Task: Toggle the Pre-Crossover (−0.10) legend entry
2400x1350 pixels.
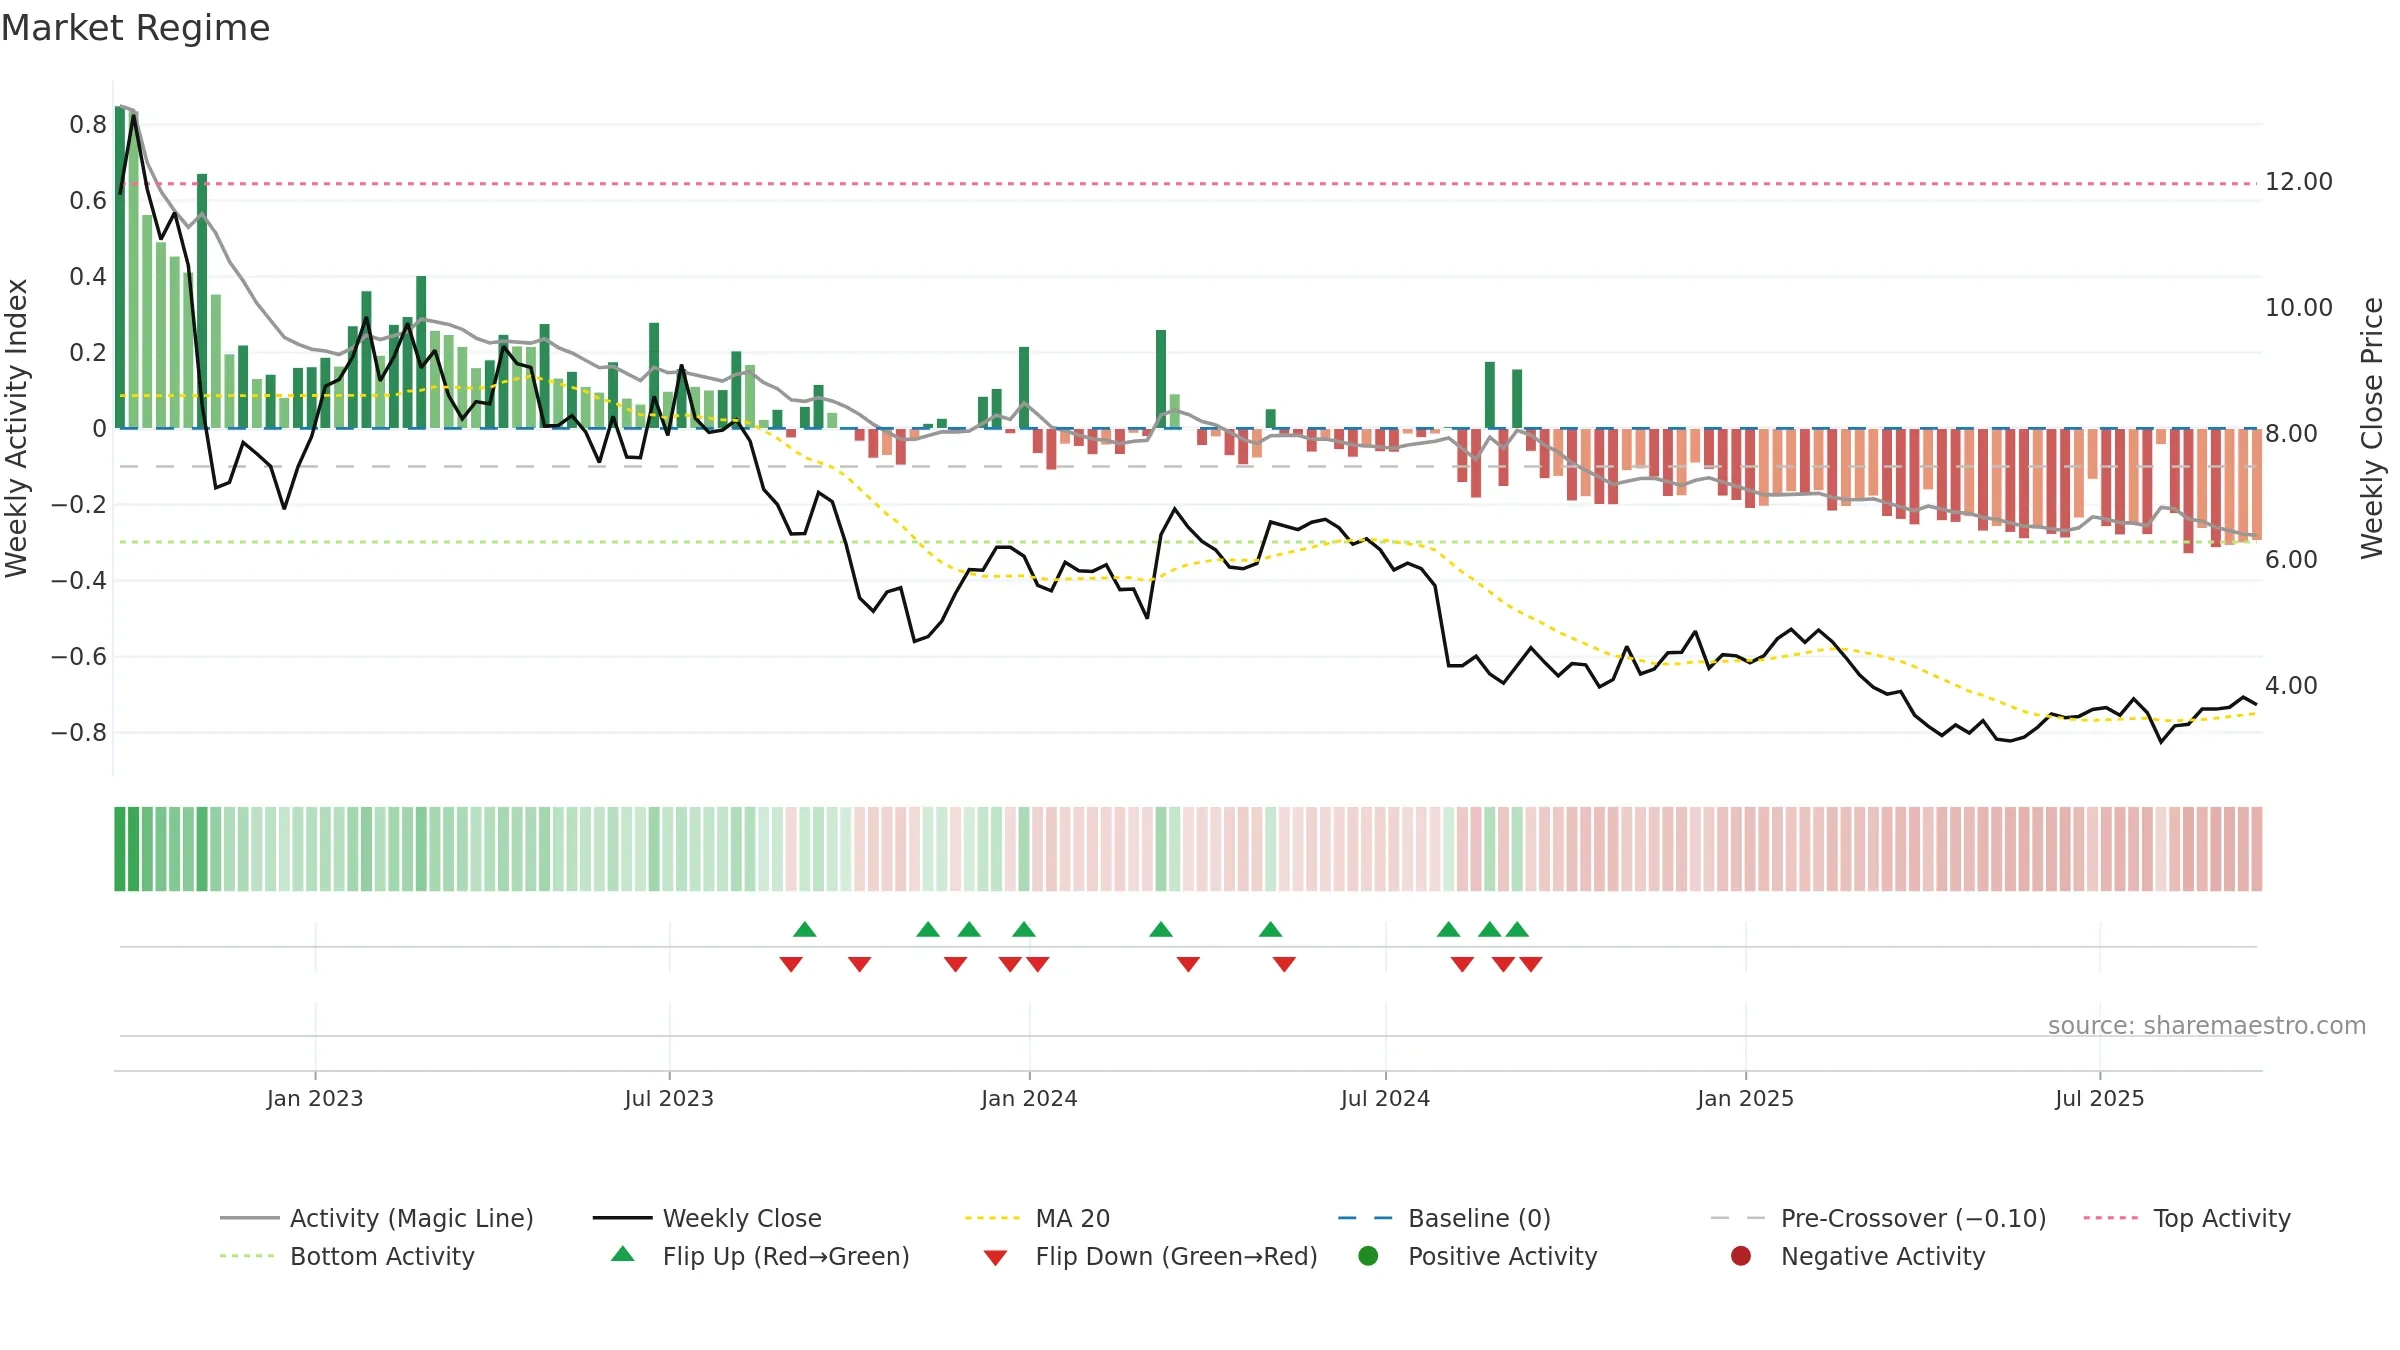Action: 1878,1218
